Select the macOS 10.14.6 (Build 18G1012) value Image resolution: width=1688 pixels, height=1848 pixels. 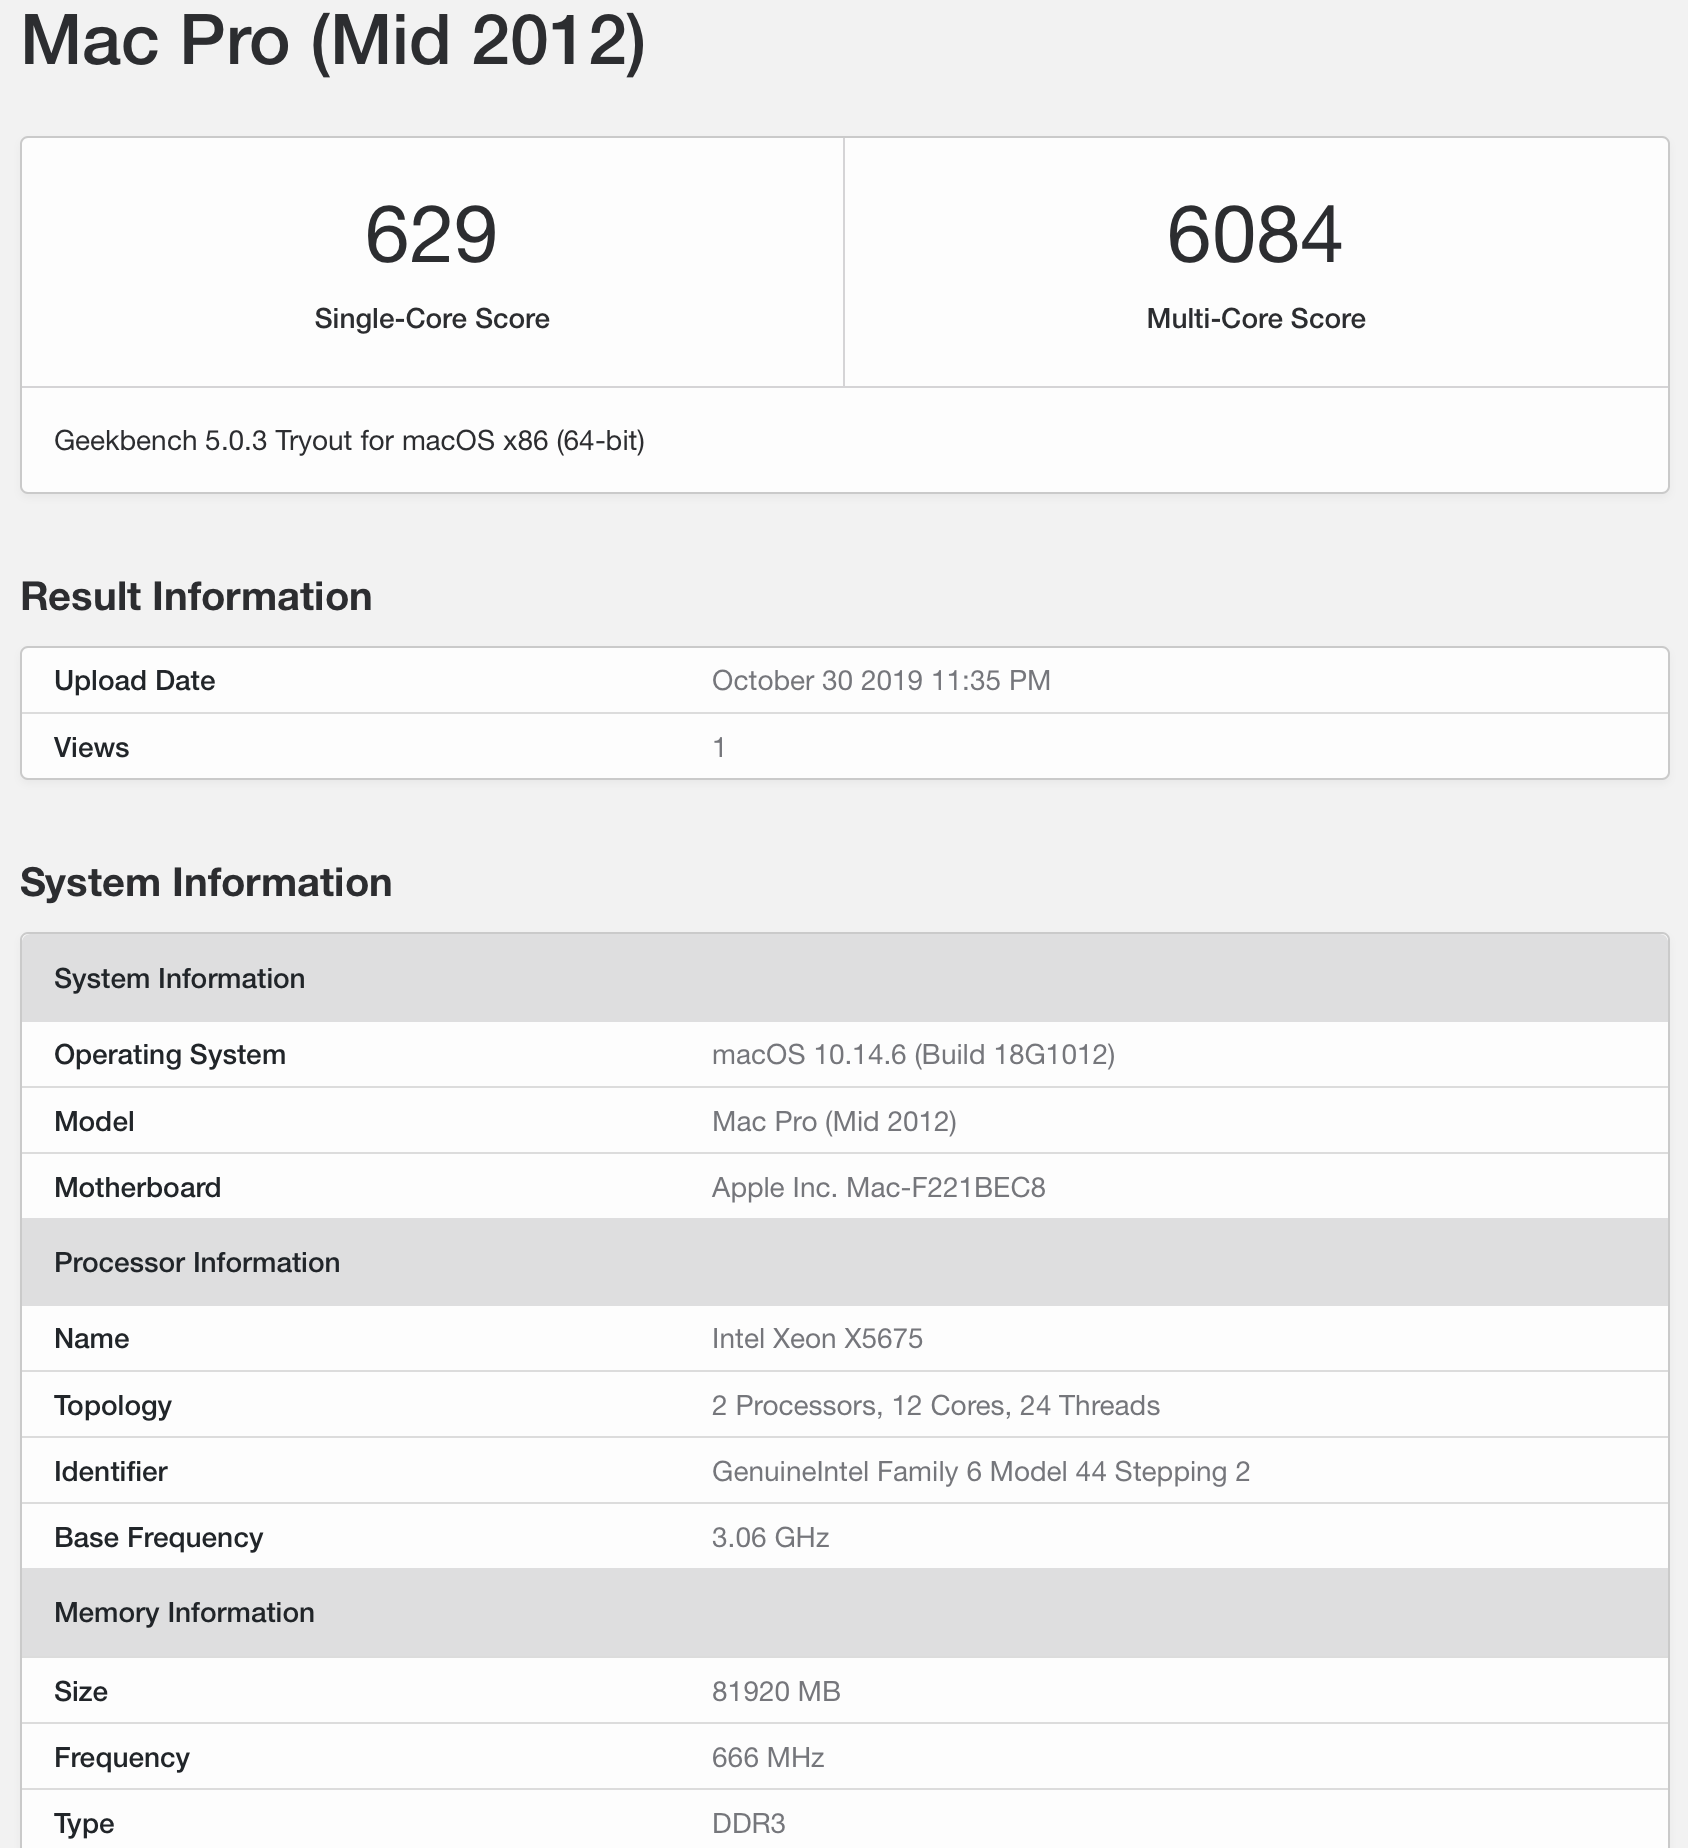[913, 1055]
